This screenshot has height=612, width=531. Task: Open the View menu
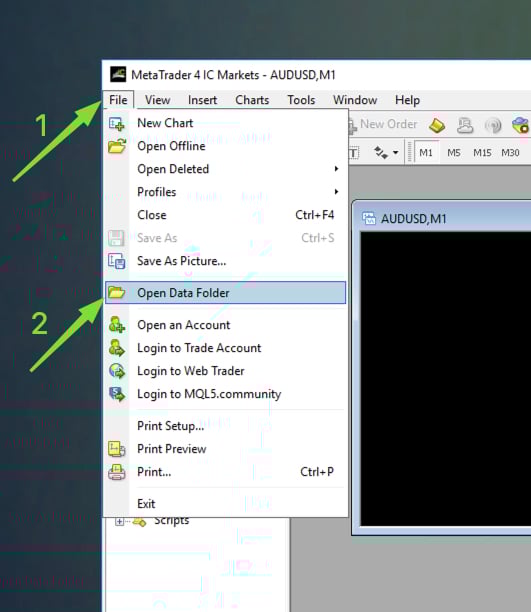(x=157, y=100)
